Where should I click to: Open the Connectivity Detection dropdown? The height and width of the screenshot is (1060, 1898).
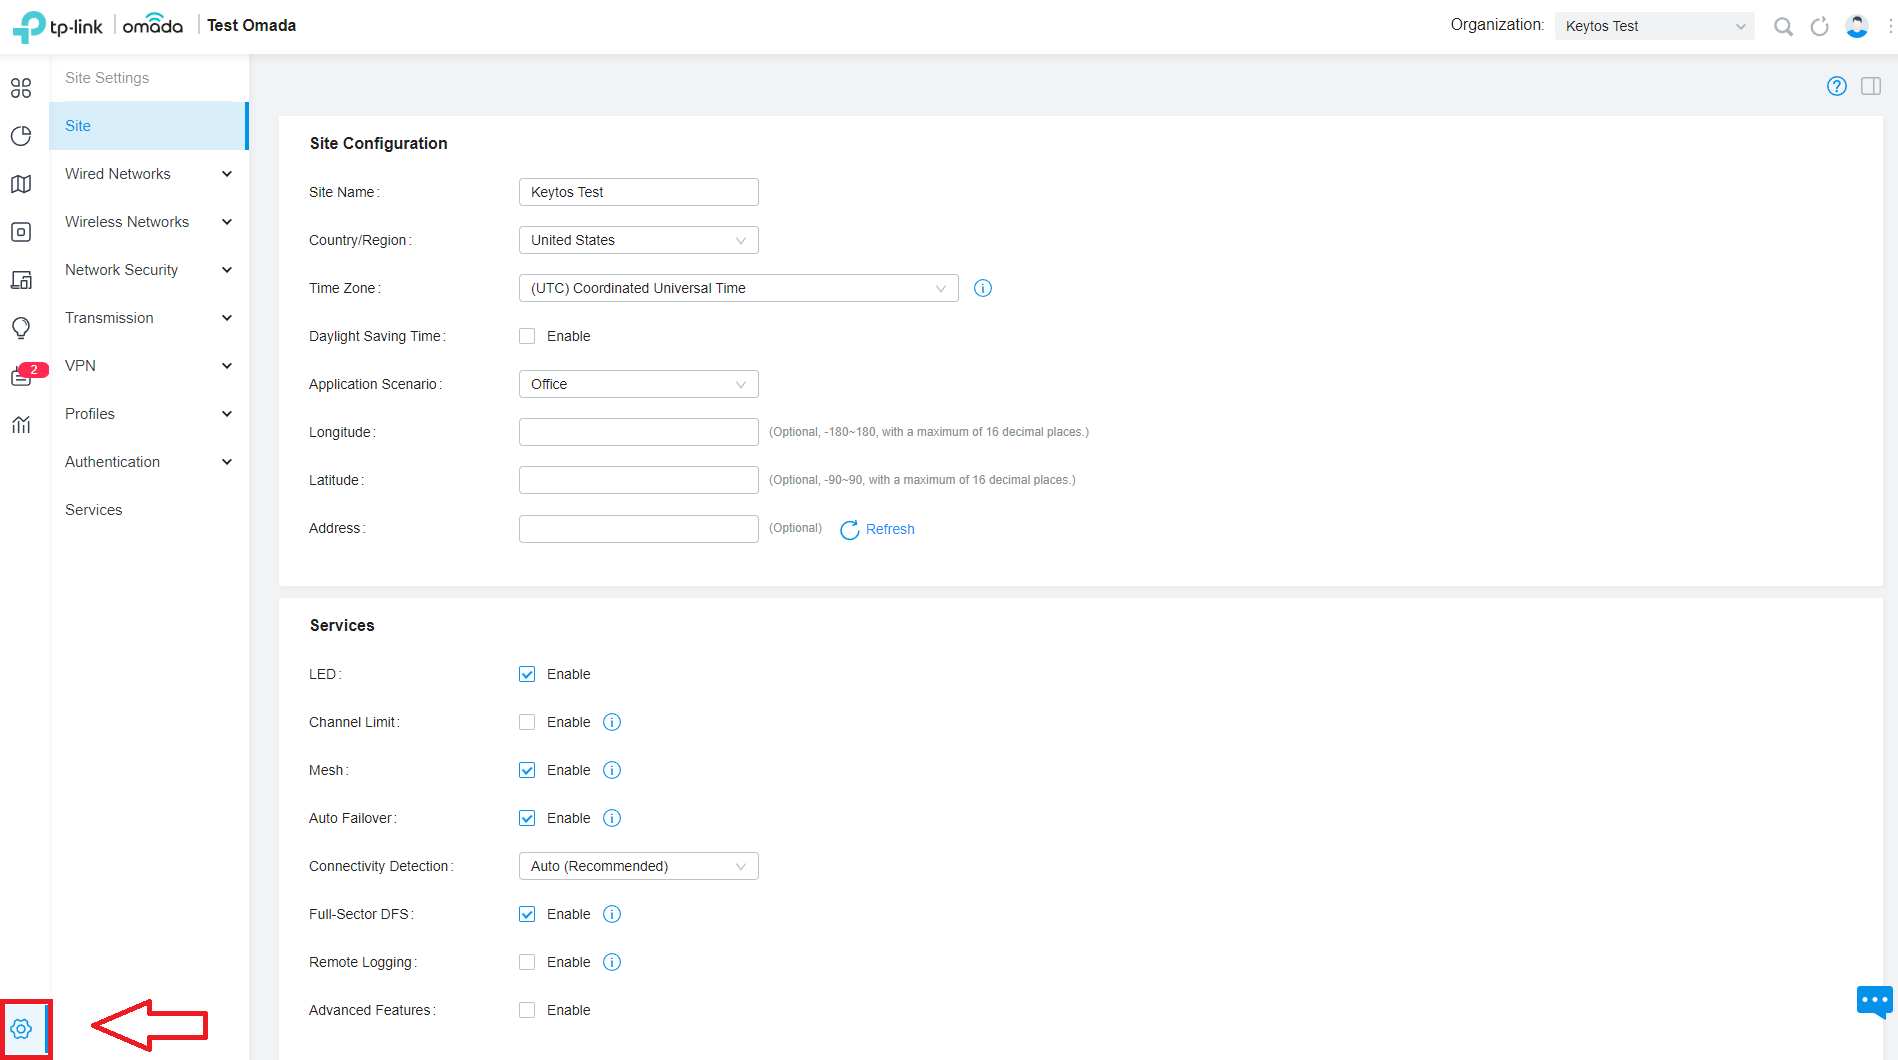(639, 866)
